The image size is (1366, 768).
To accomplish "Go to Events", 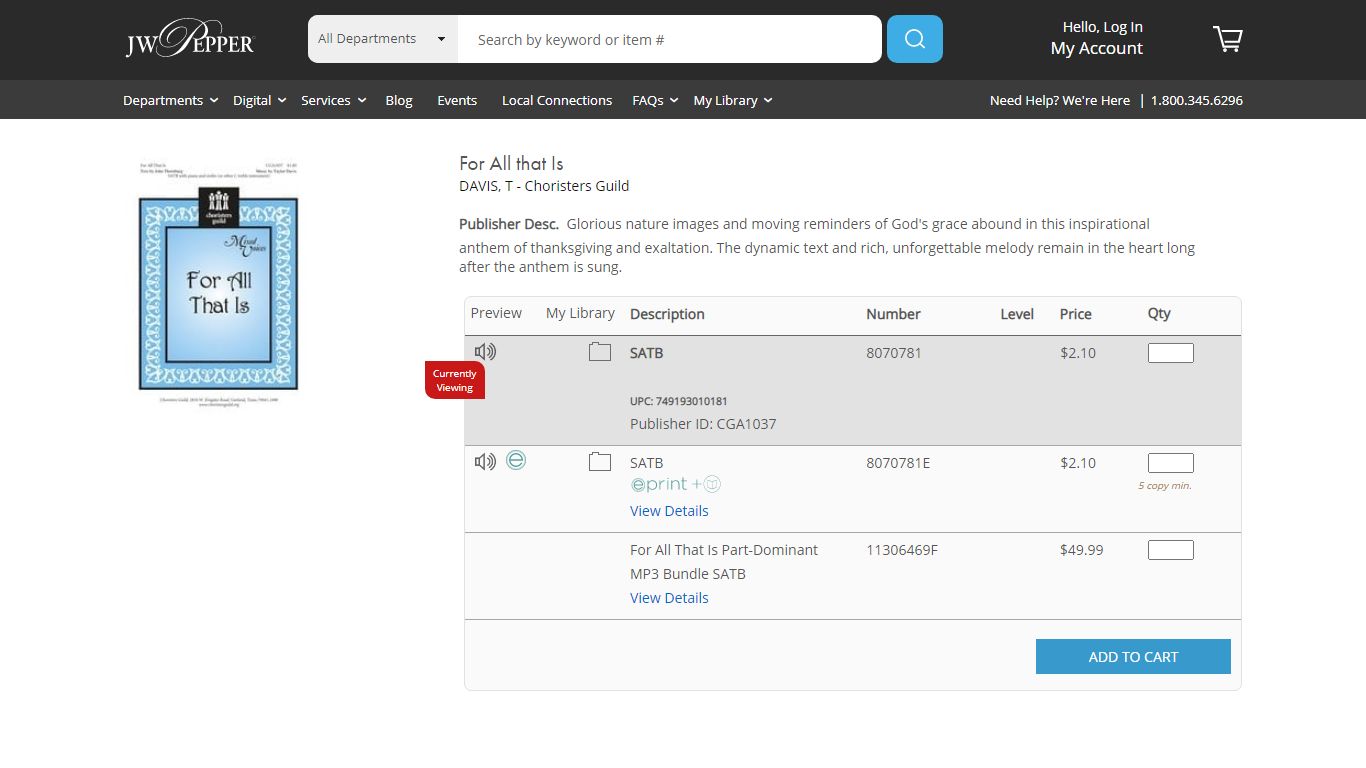I will click(x=457, y=100).
